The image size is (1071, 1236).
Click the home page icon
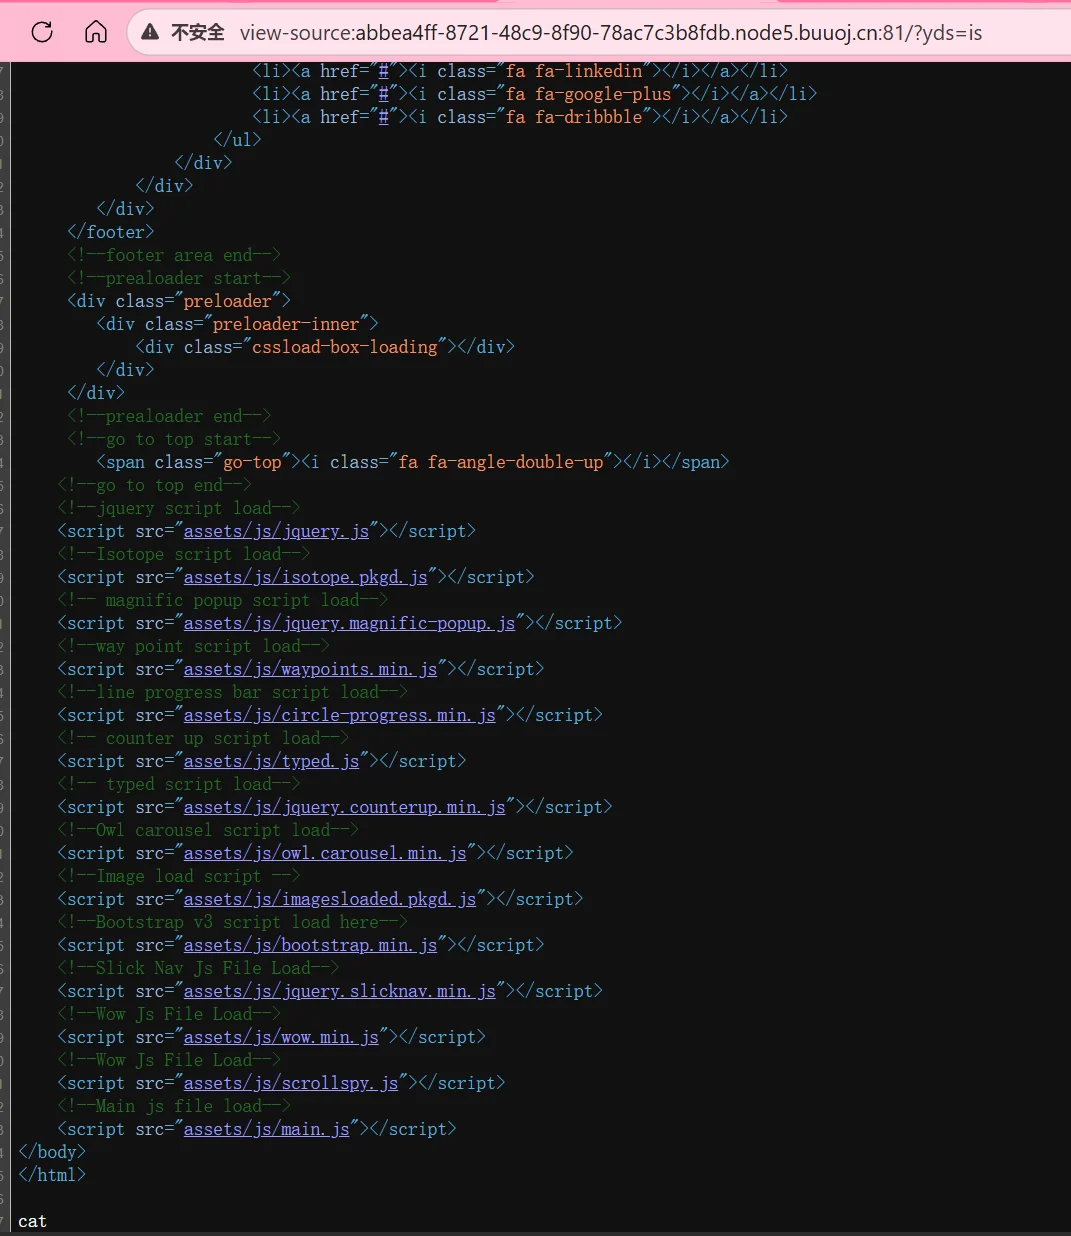click(96, 32)
